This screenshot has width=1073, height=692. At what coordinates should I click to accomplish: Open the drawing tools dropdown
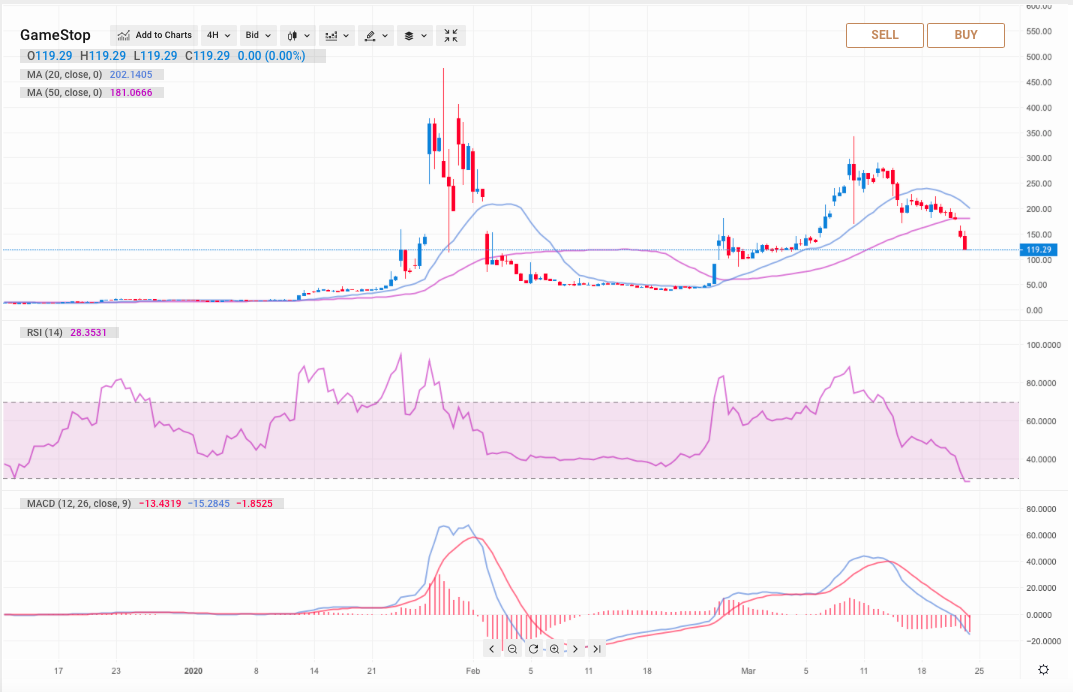point(376,35)
